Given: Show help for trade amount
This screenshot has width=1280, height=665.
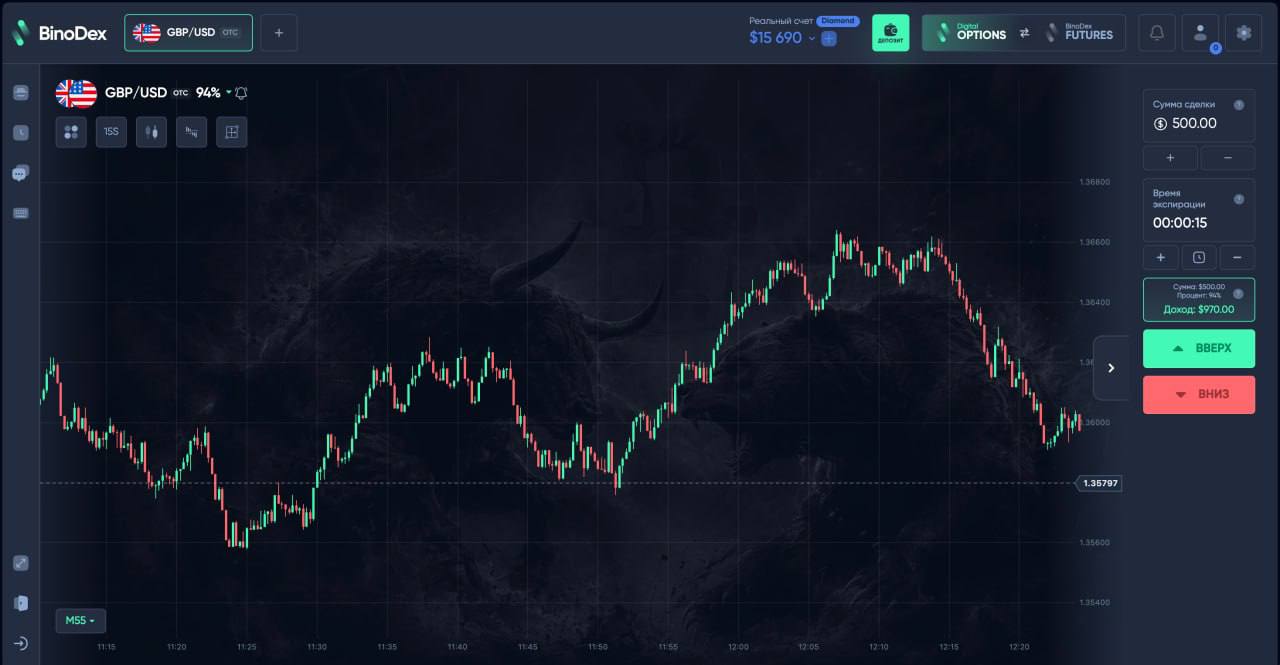Looking at the screenshot, I should point(1239,105).
